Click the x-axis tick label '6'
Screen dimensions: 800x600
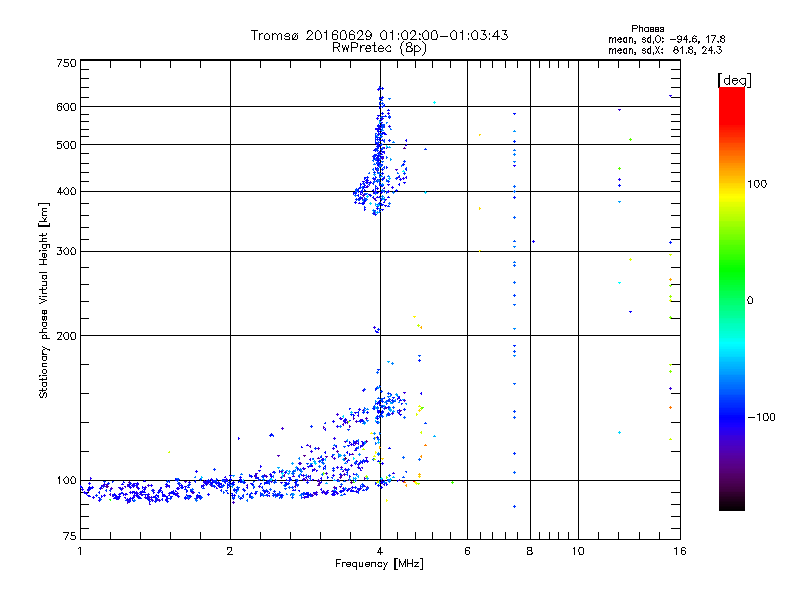click(467, 551)
